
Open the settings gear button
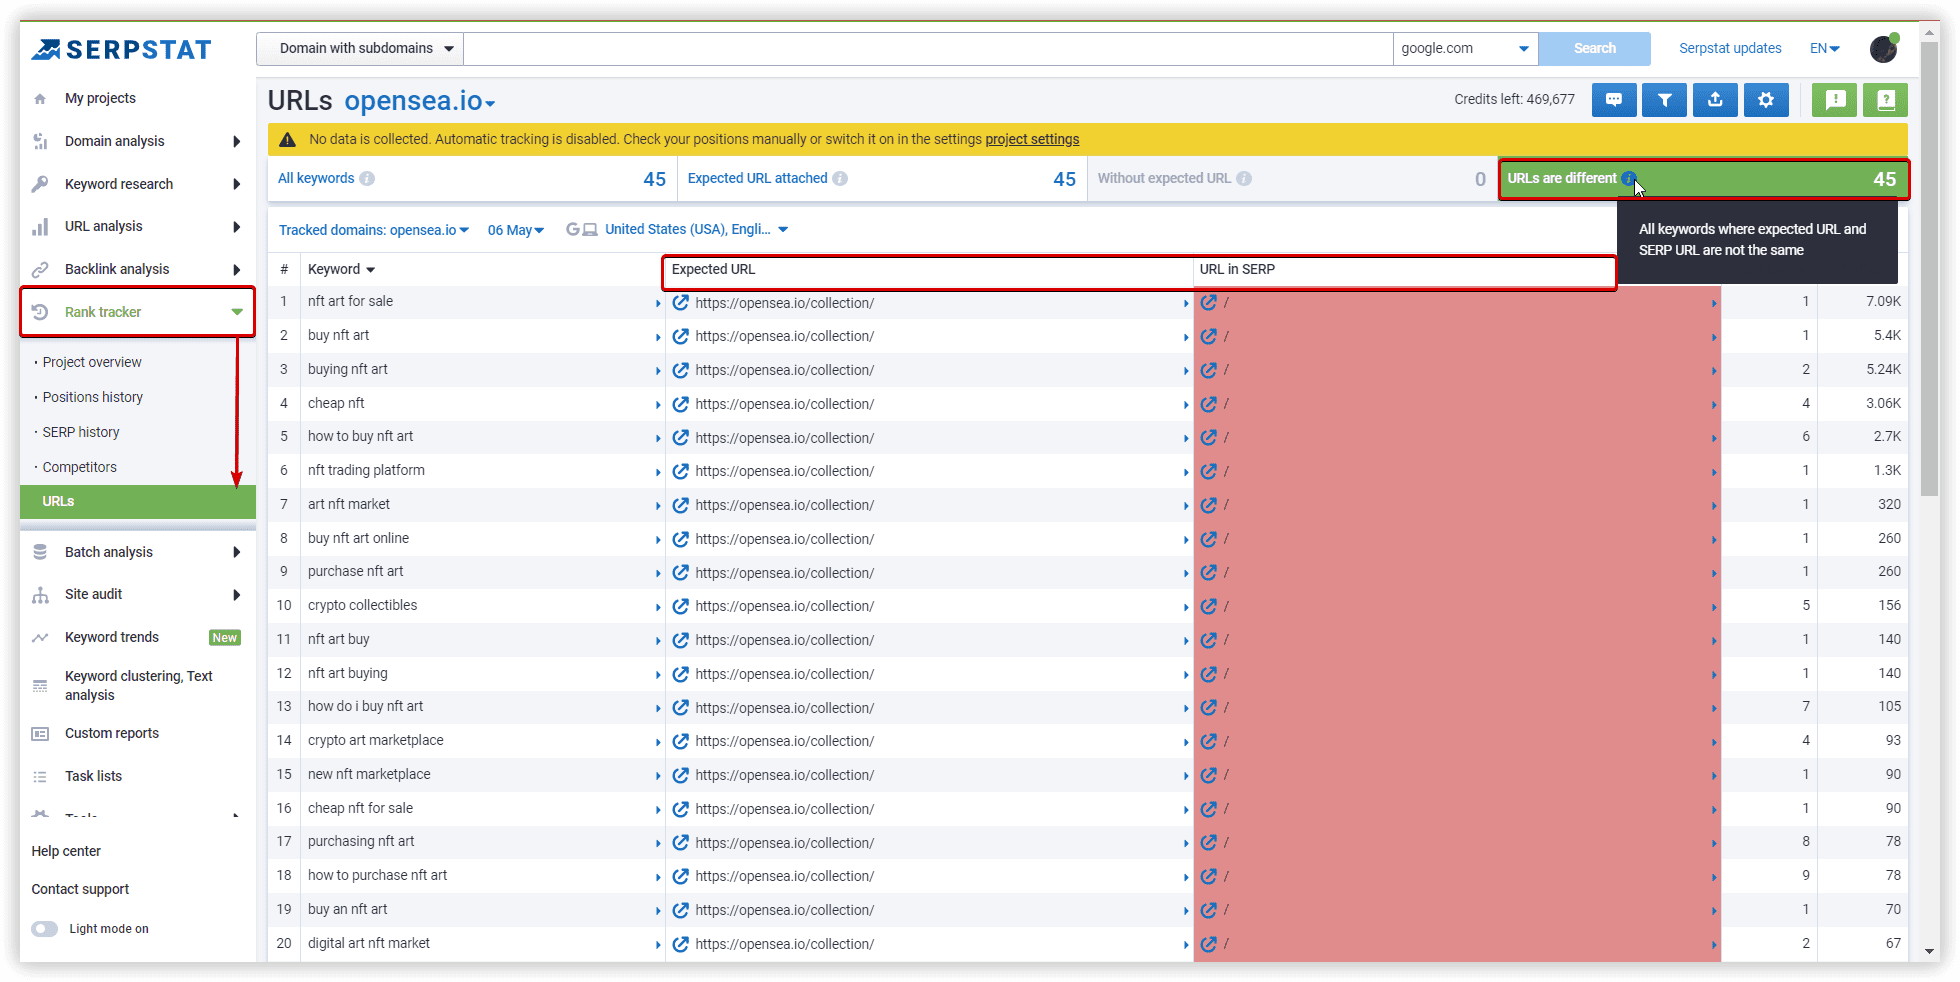[x=1766, y=100]
